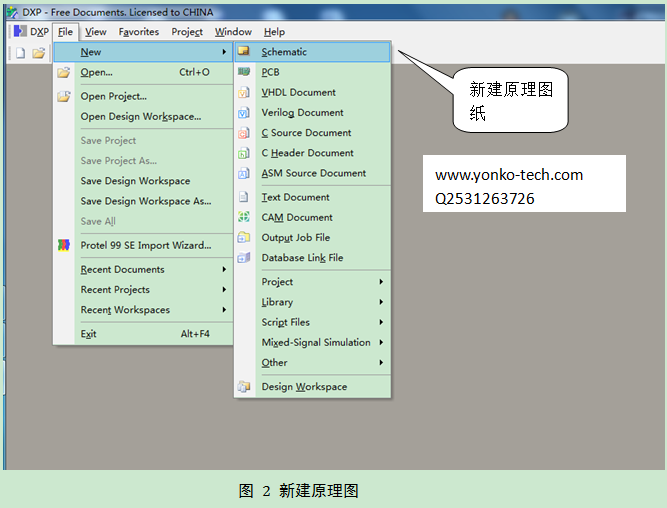This screenshot has width=667, height=508.
Task: Choose PCB from the New submenu
Action: (x=312, y=72)
